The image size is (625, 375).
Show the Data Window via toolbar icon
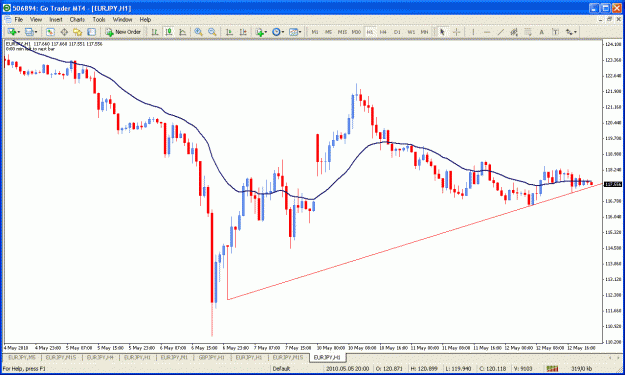pyautogui.click(x=64, y=32)
